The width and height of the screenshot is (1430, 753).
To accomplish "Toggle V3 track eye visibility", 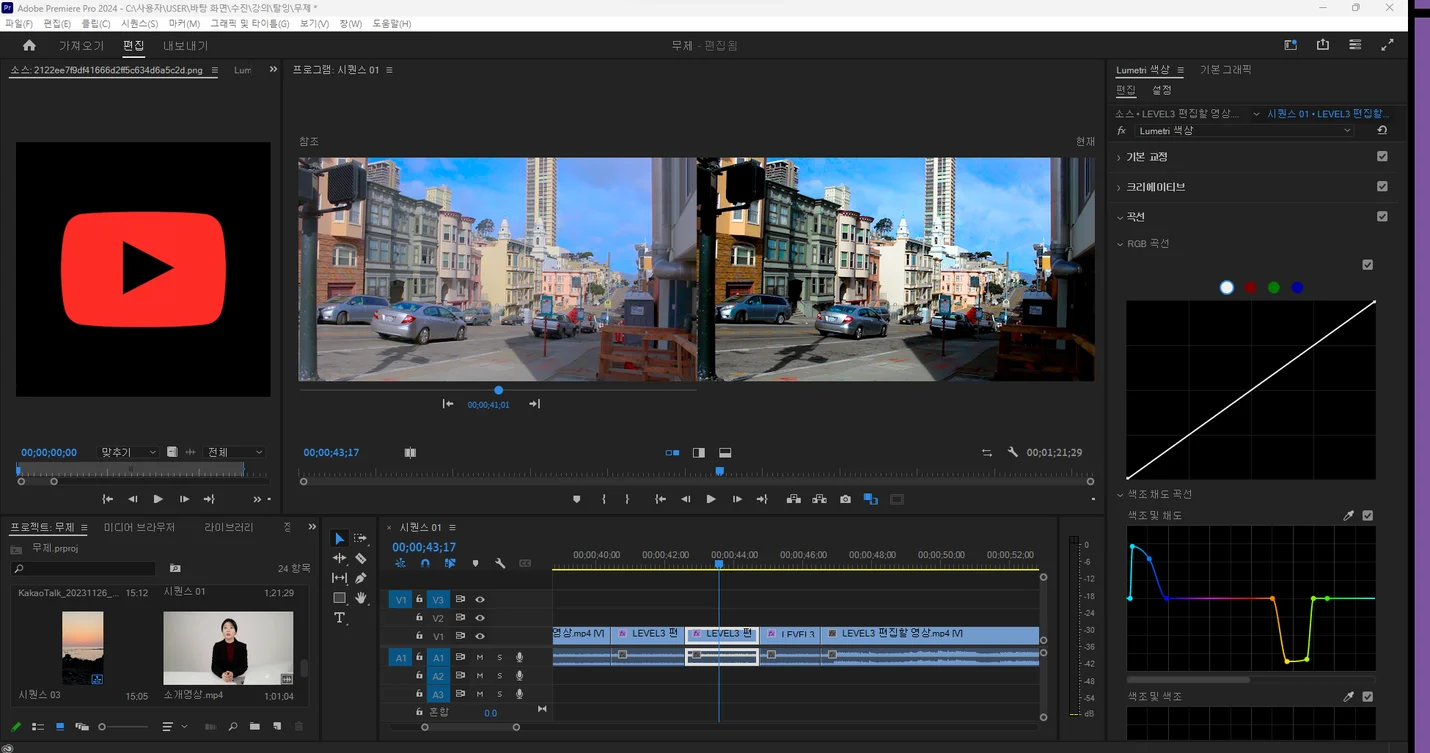I will tap(480, 600).
